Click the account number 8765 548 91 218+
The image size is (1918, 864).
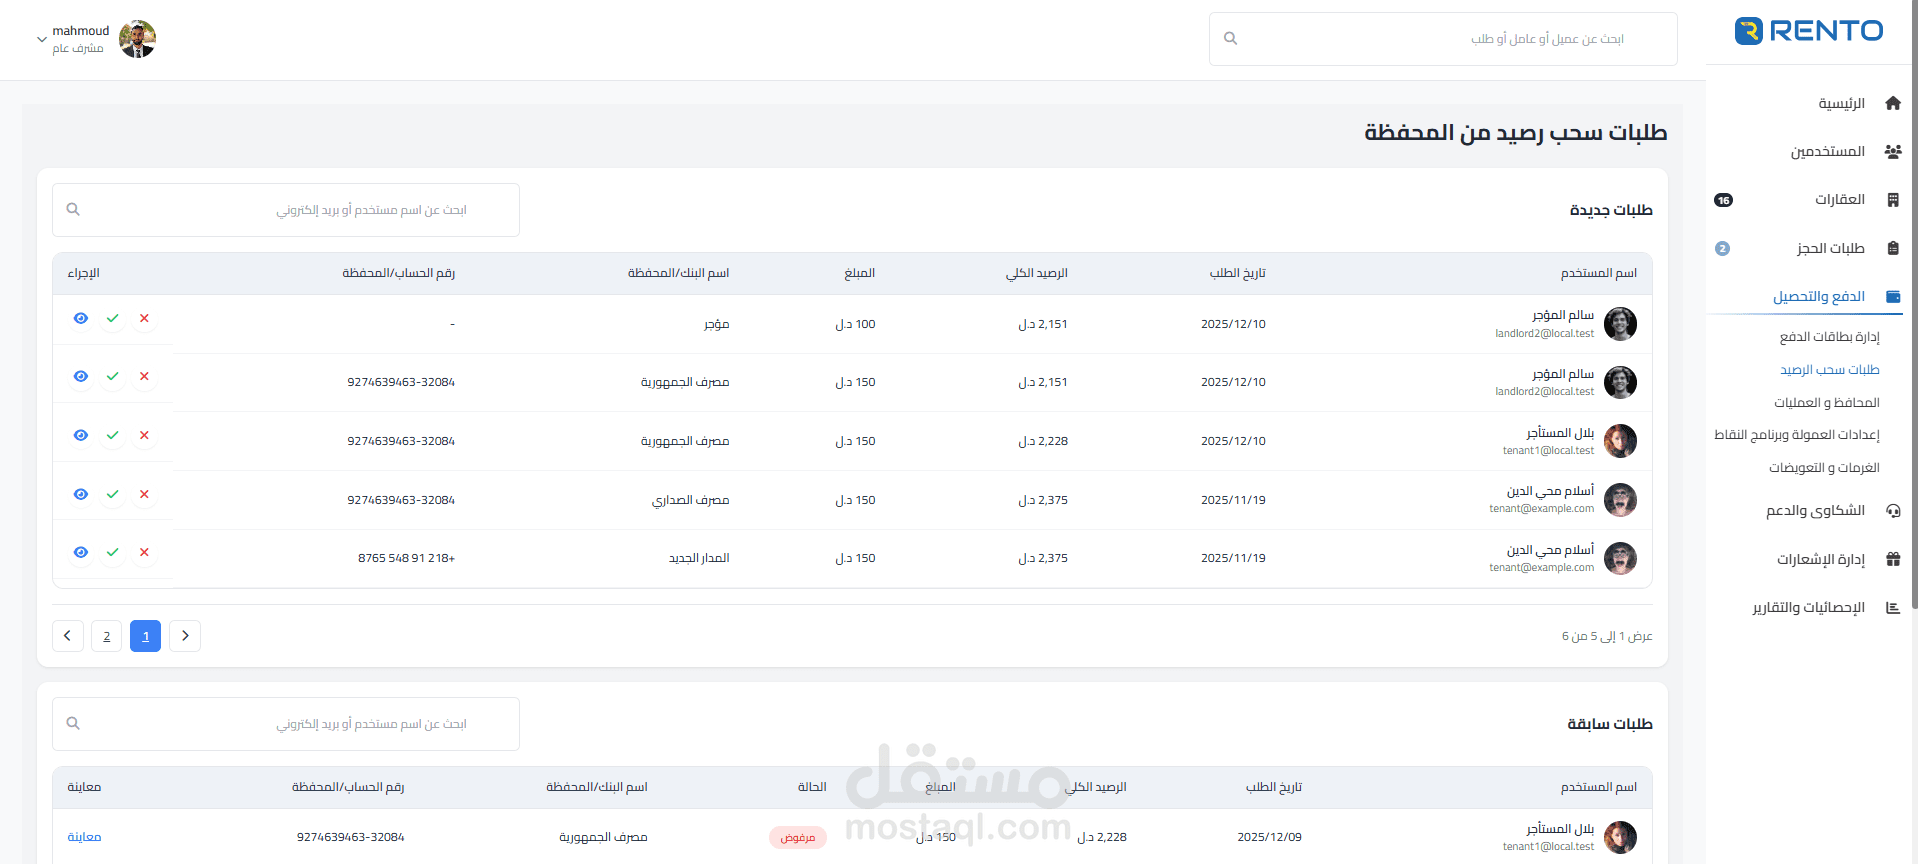[406, 558]
